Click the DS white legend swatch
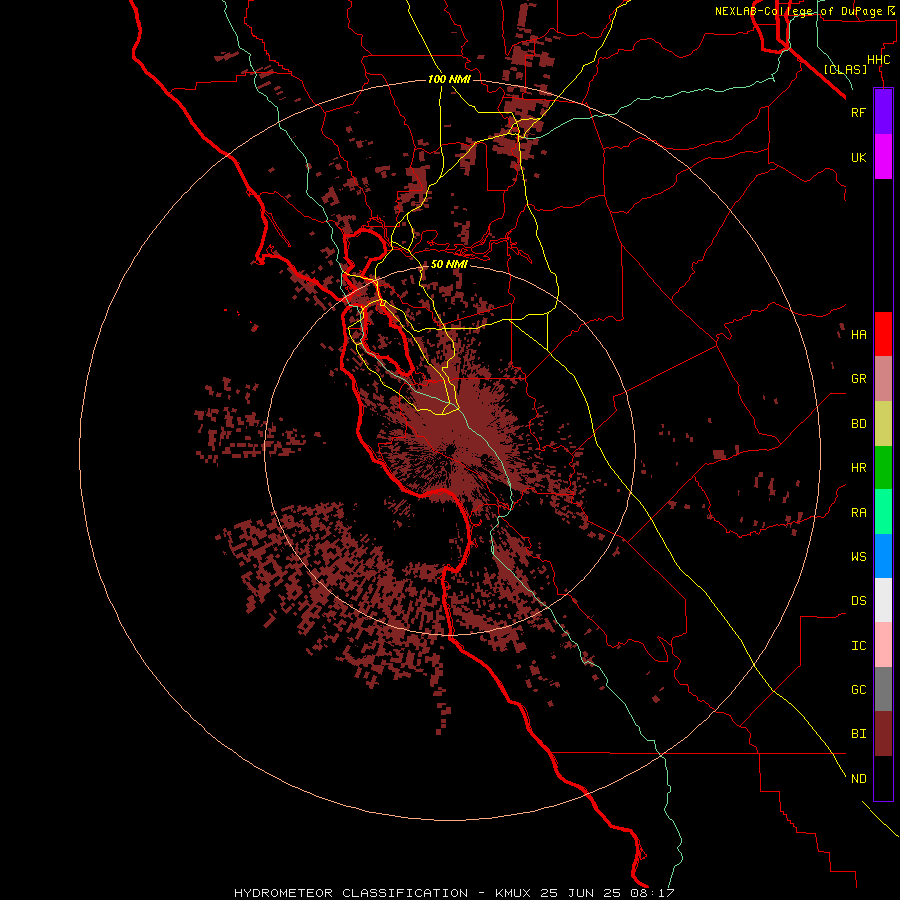Viewport: 900px width, 900px height. pos(883,600)
